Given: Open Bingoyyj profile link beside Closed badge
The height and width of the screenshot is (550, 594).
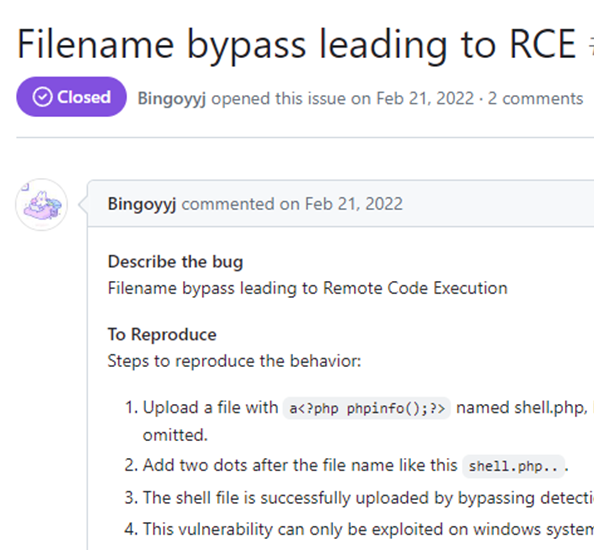Looking at the screenshot, I should click(x=172, y=99).
